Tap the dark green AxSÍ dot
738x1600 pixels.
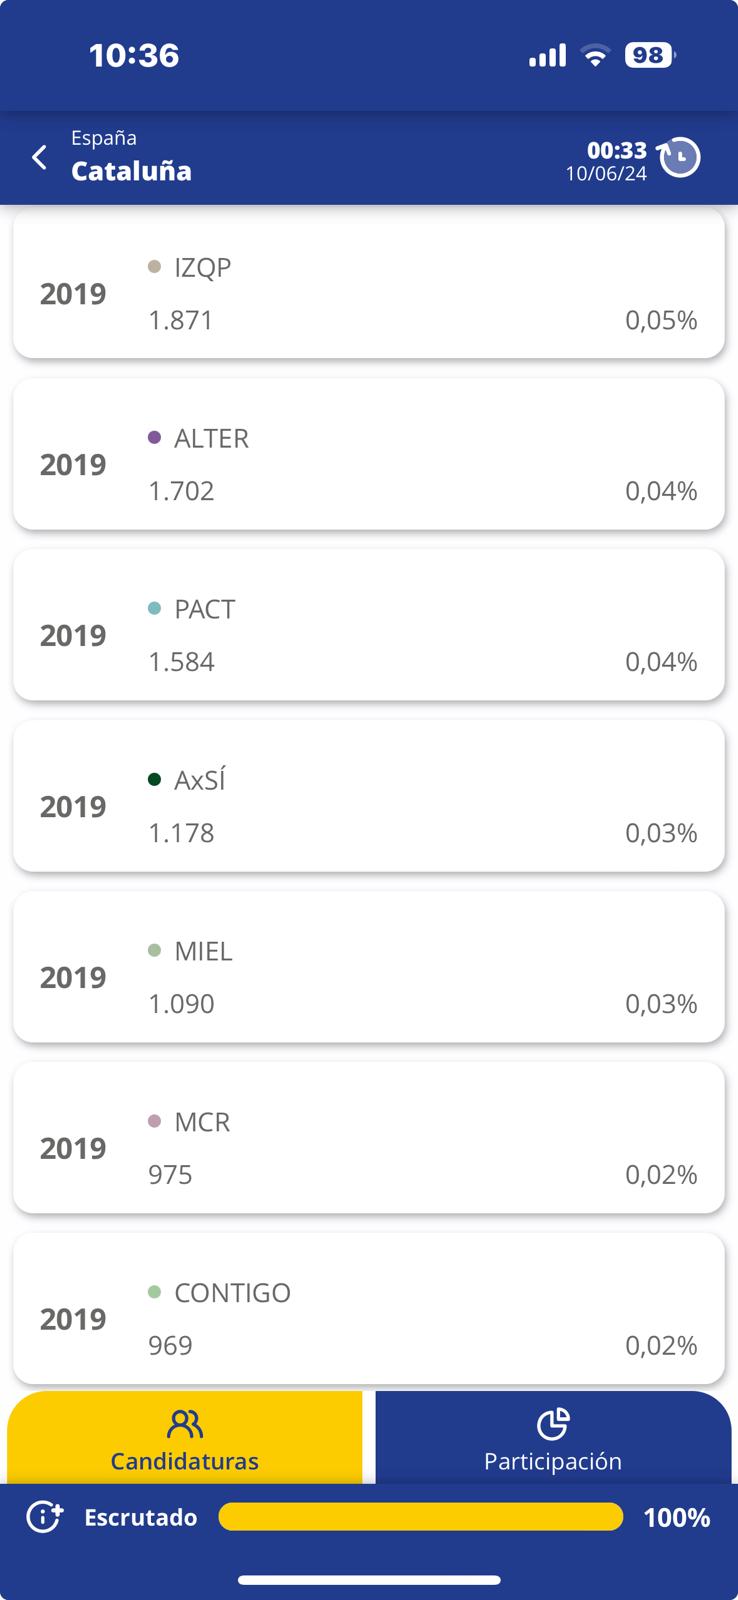154,779
